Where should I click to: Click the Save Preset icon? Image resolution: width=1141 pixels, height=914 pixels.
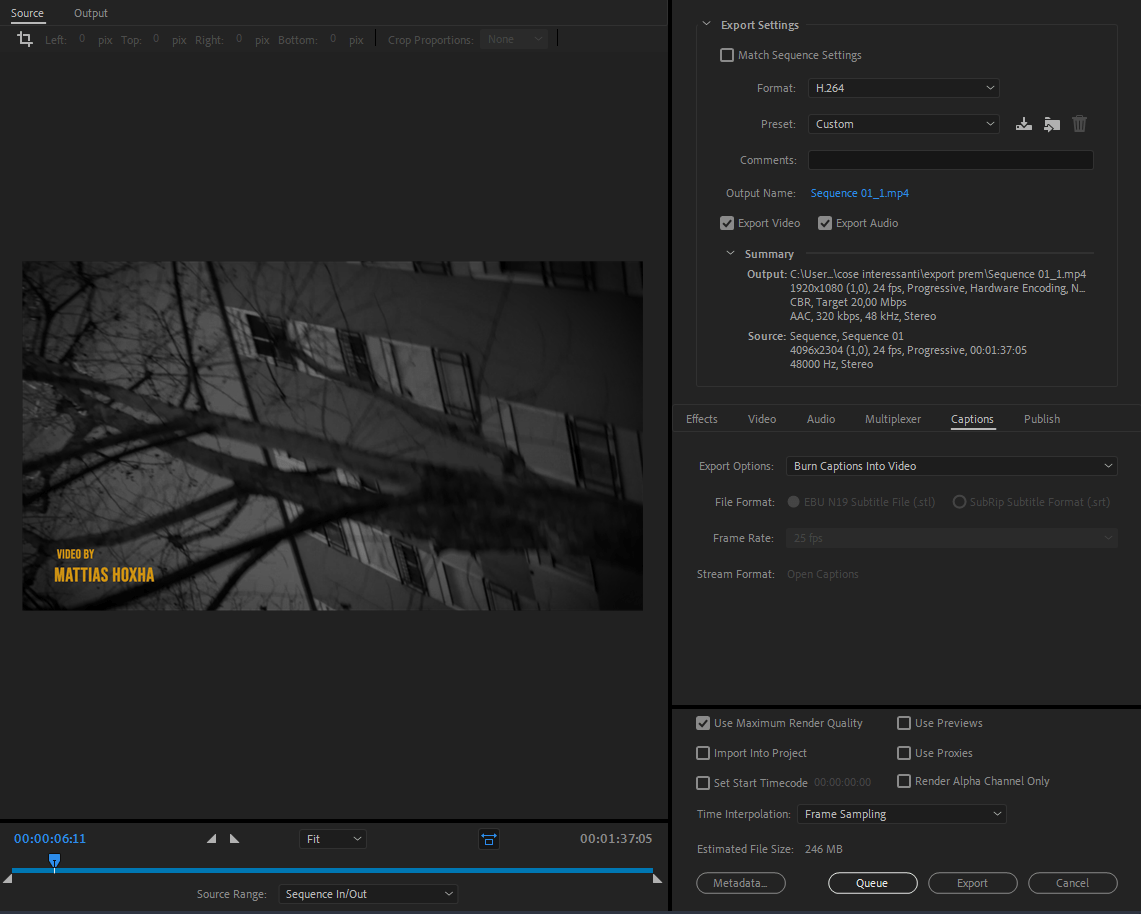(1023, 123)
